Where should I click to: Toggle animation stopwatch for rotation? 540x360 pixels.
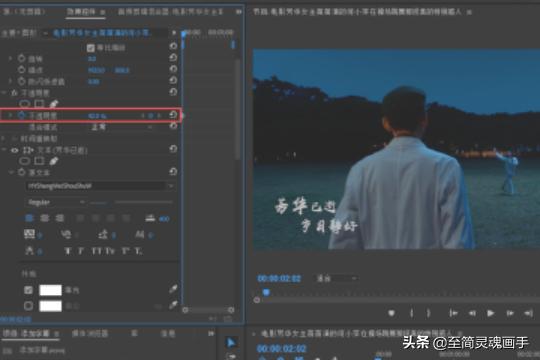coord(21,58)
